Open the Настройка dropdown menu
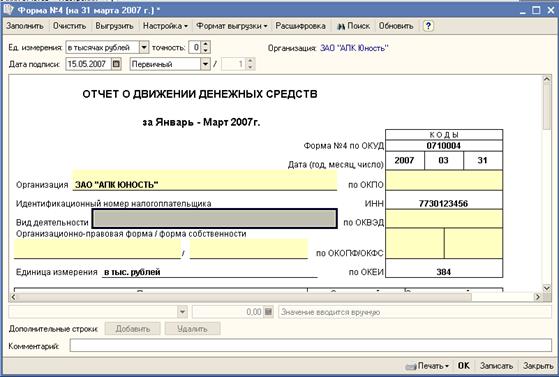Image resolution: width=559 pixels, height=377 pixels. [165, 26]
